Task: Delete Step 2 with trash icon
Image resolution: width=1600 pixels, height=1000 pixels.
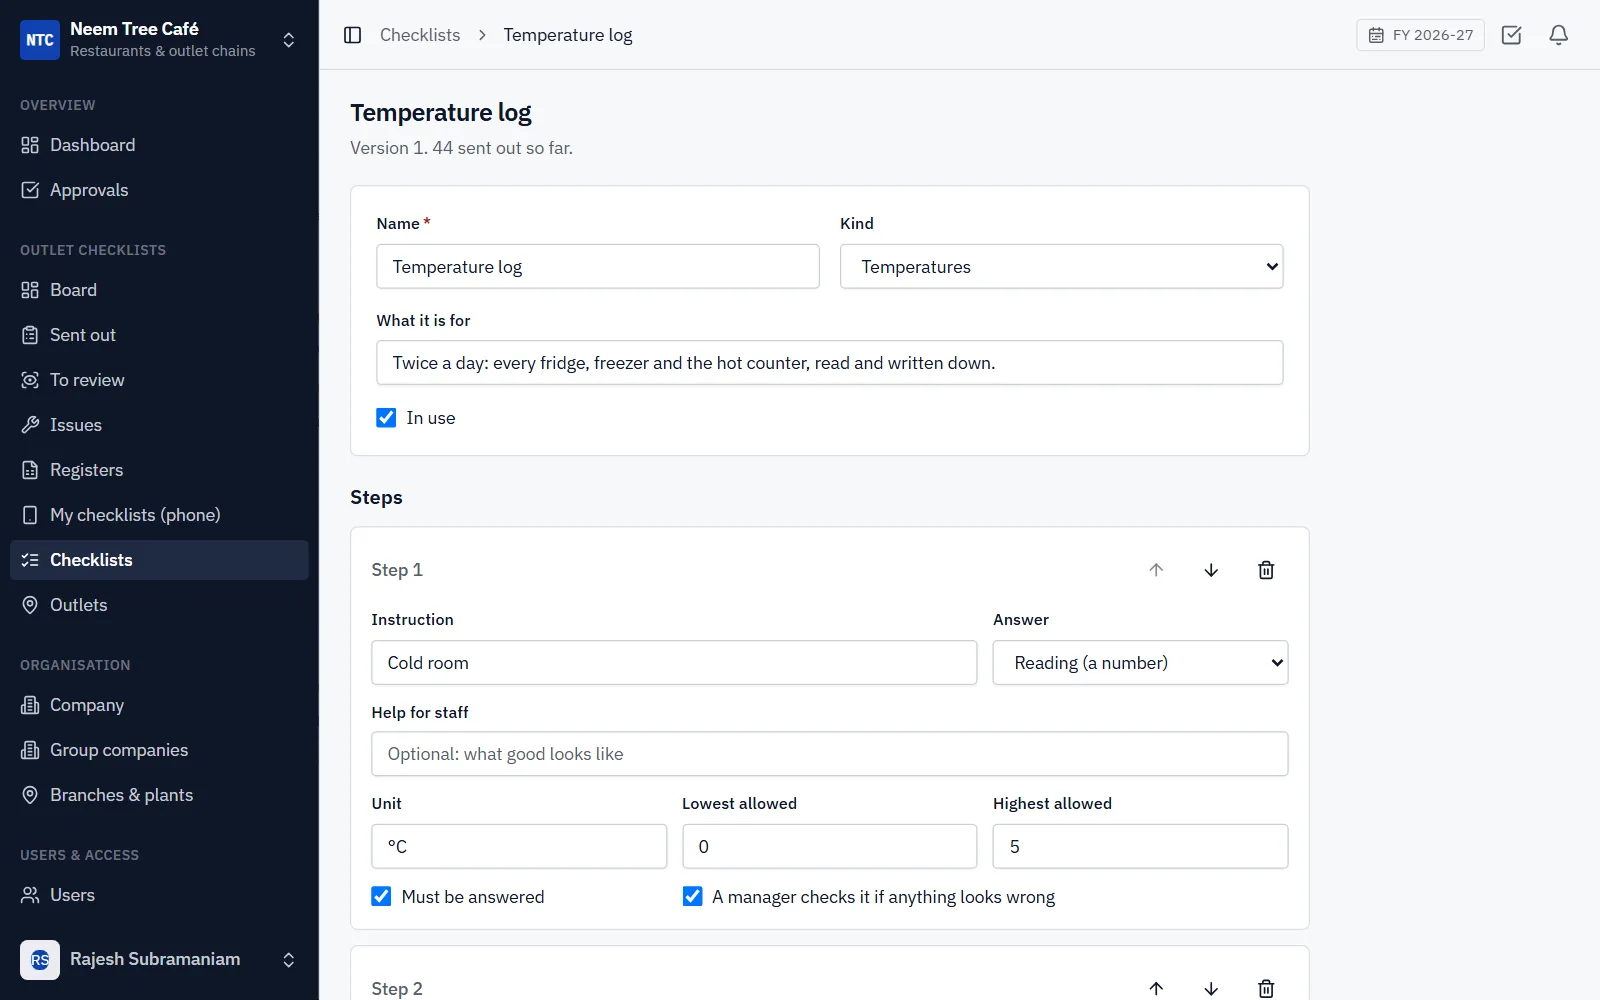Action: [1266, 988]
